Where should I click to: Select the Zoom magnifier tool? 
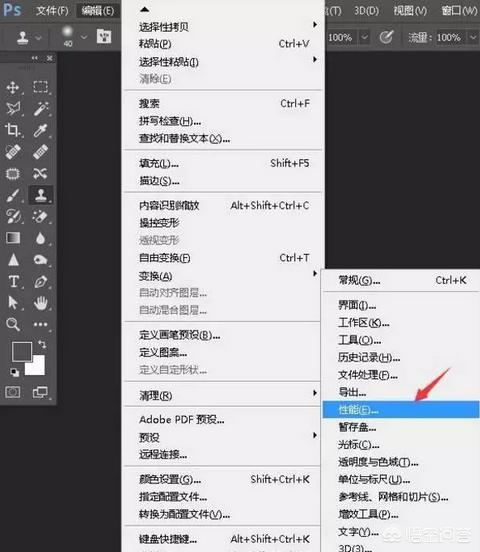tap(13, 324)
